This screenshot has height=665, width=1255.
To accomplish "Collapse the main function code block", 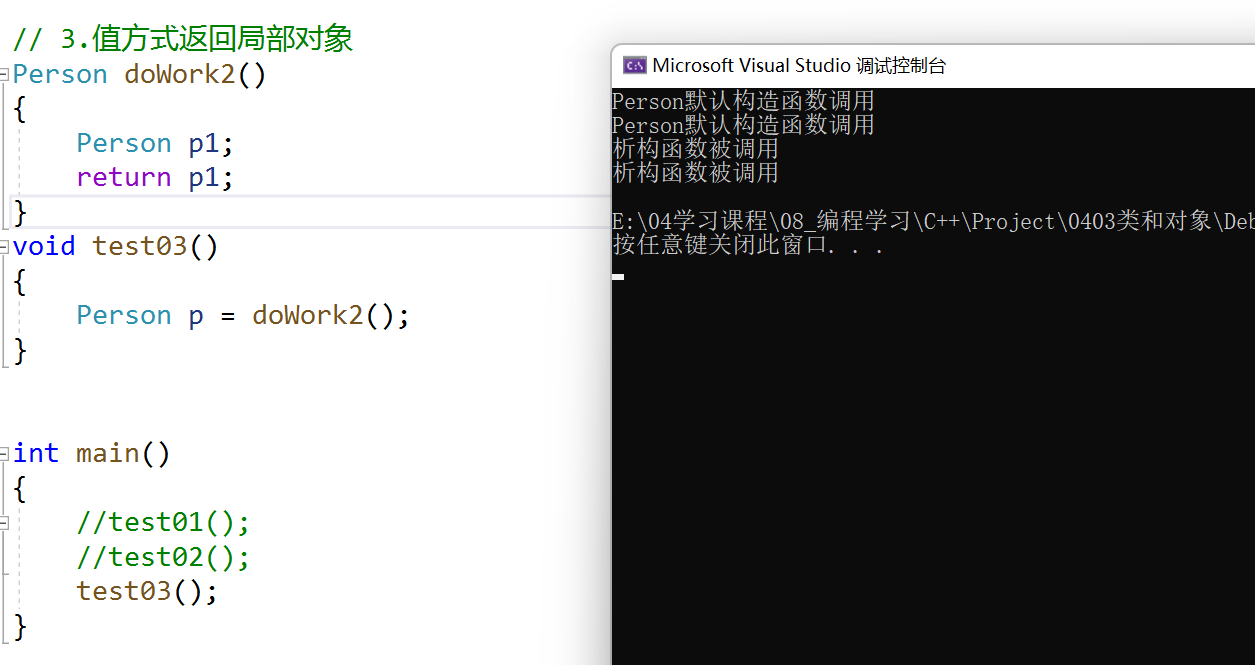I will (5, 454).
